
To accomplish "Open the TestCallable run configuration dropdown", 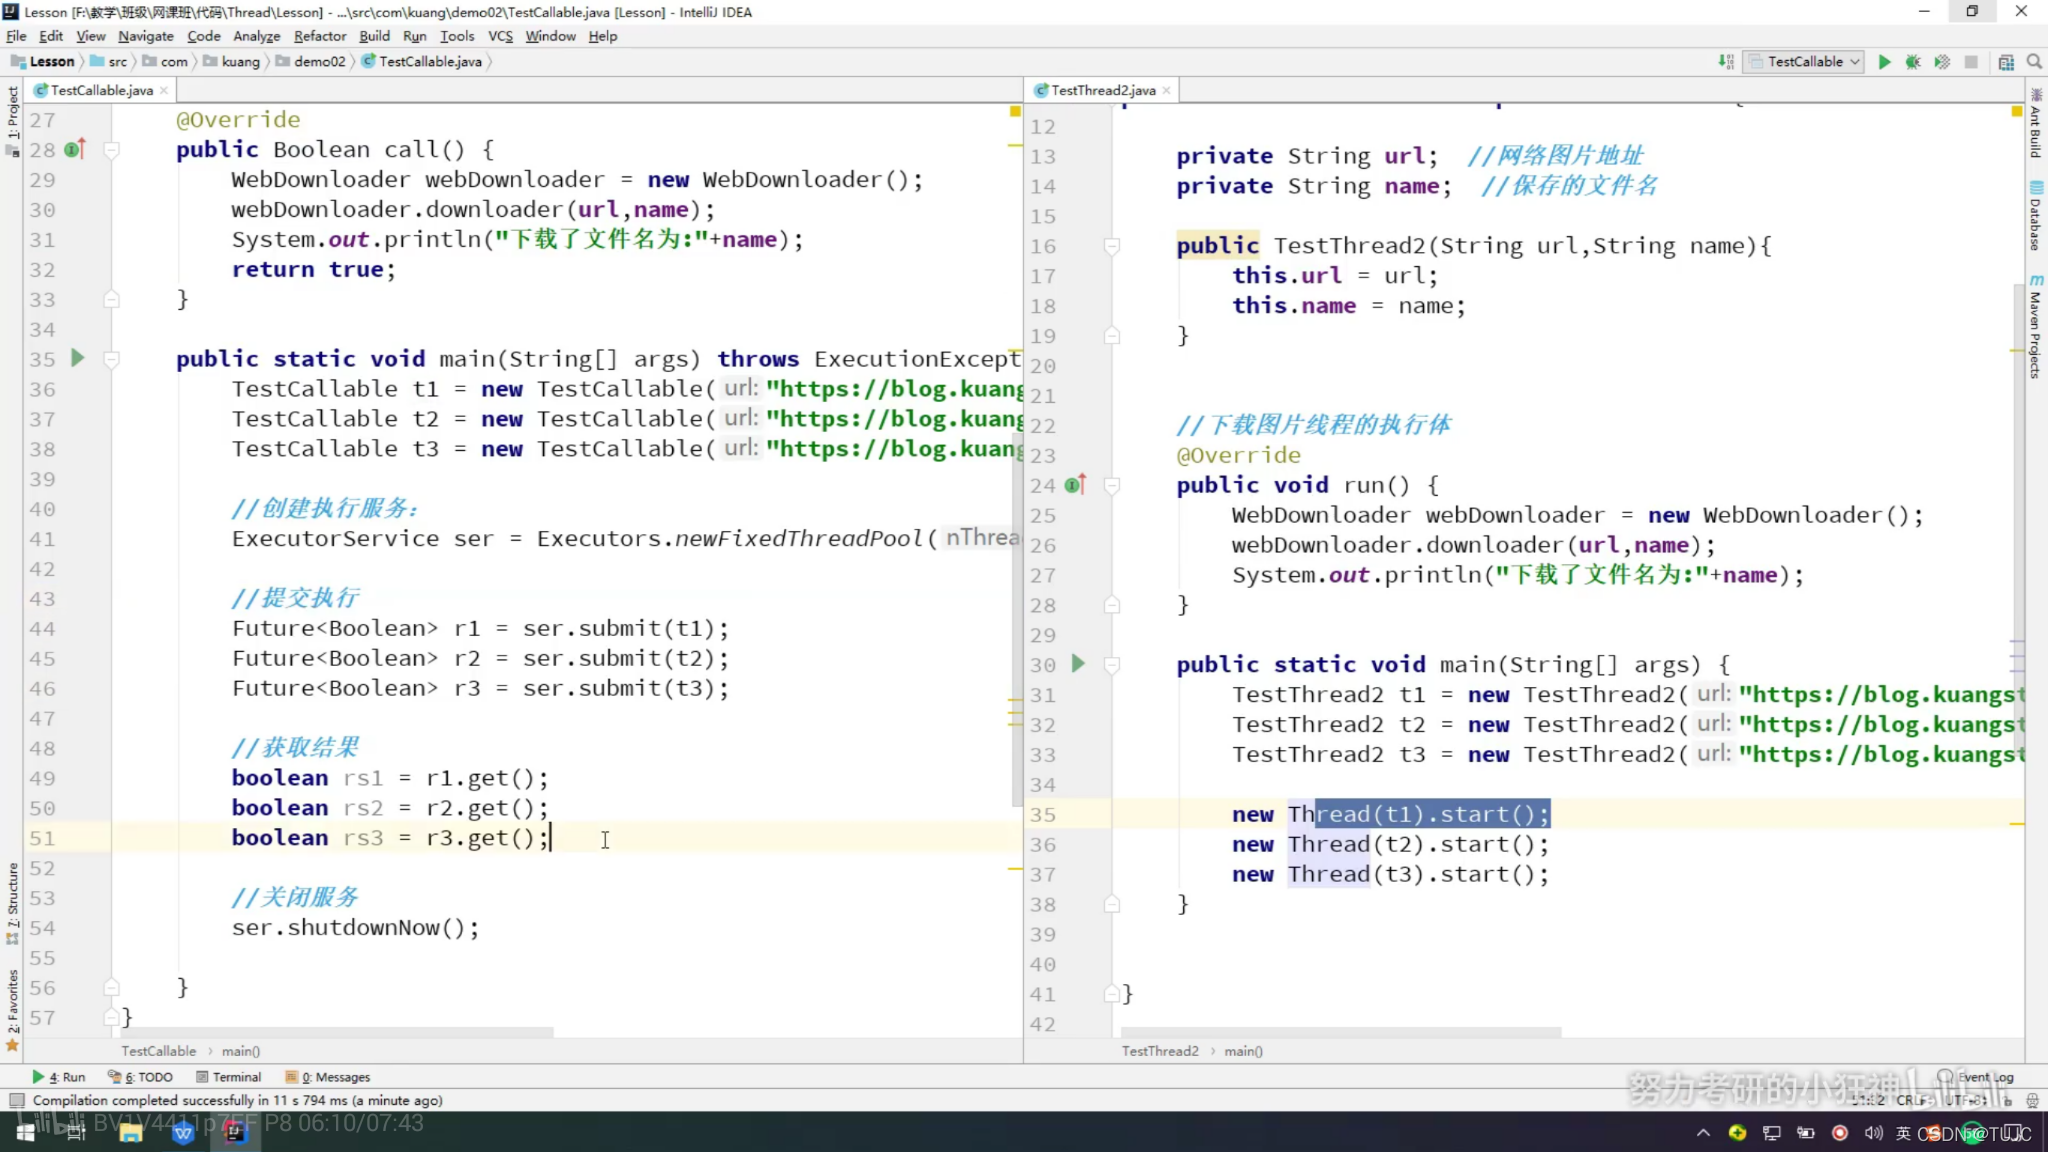I will [x=1804, y=62].
